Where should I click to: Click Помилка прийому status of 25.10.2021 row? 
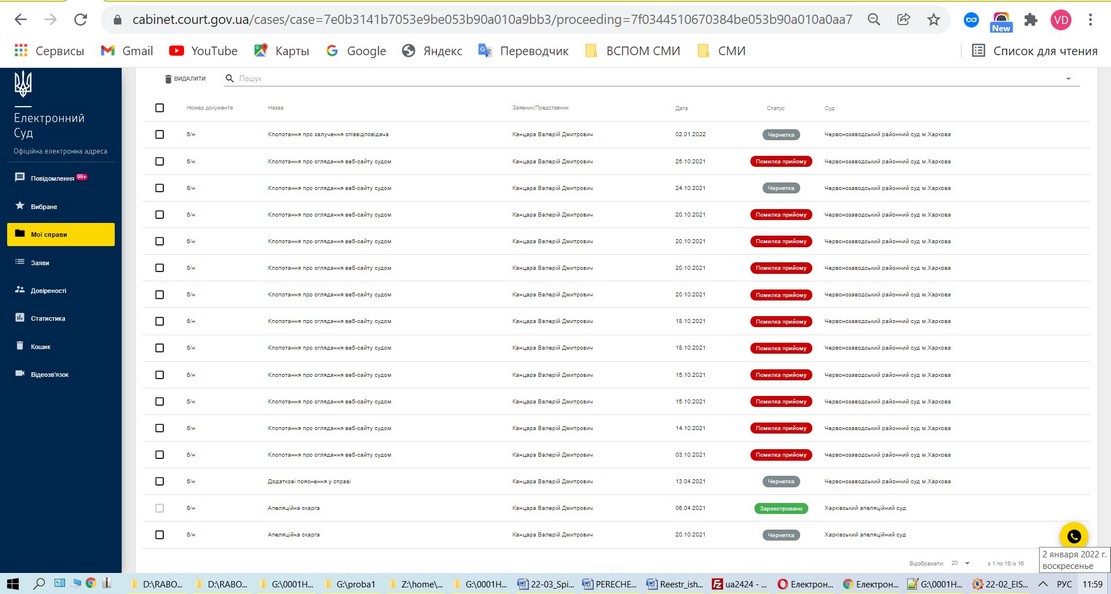pyautogui.click(x=781, y=162)
